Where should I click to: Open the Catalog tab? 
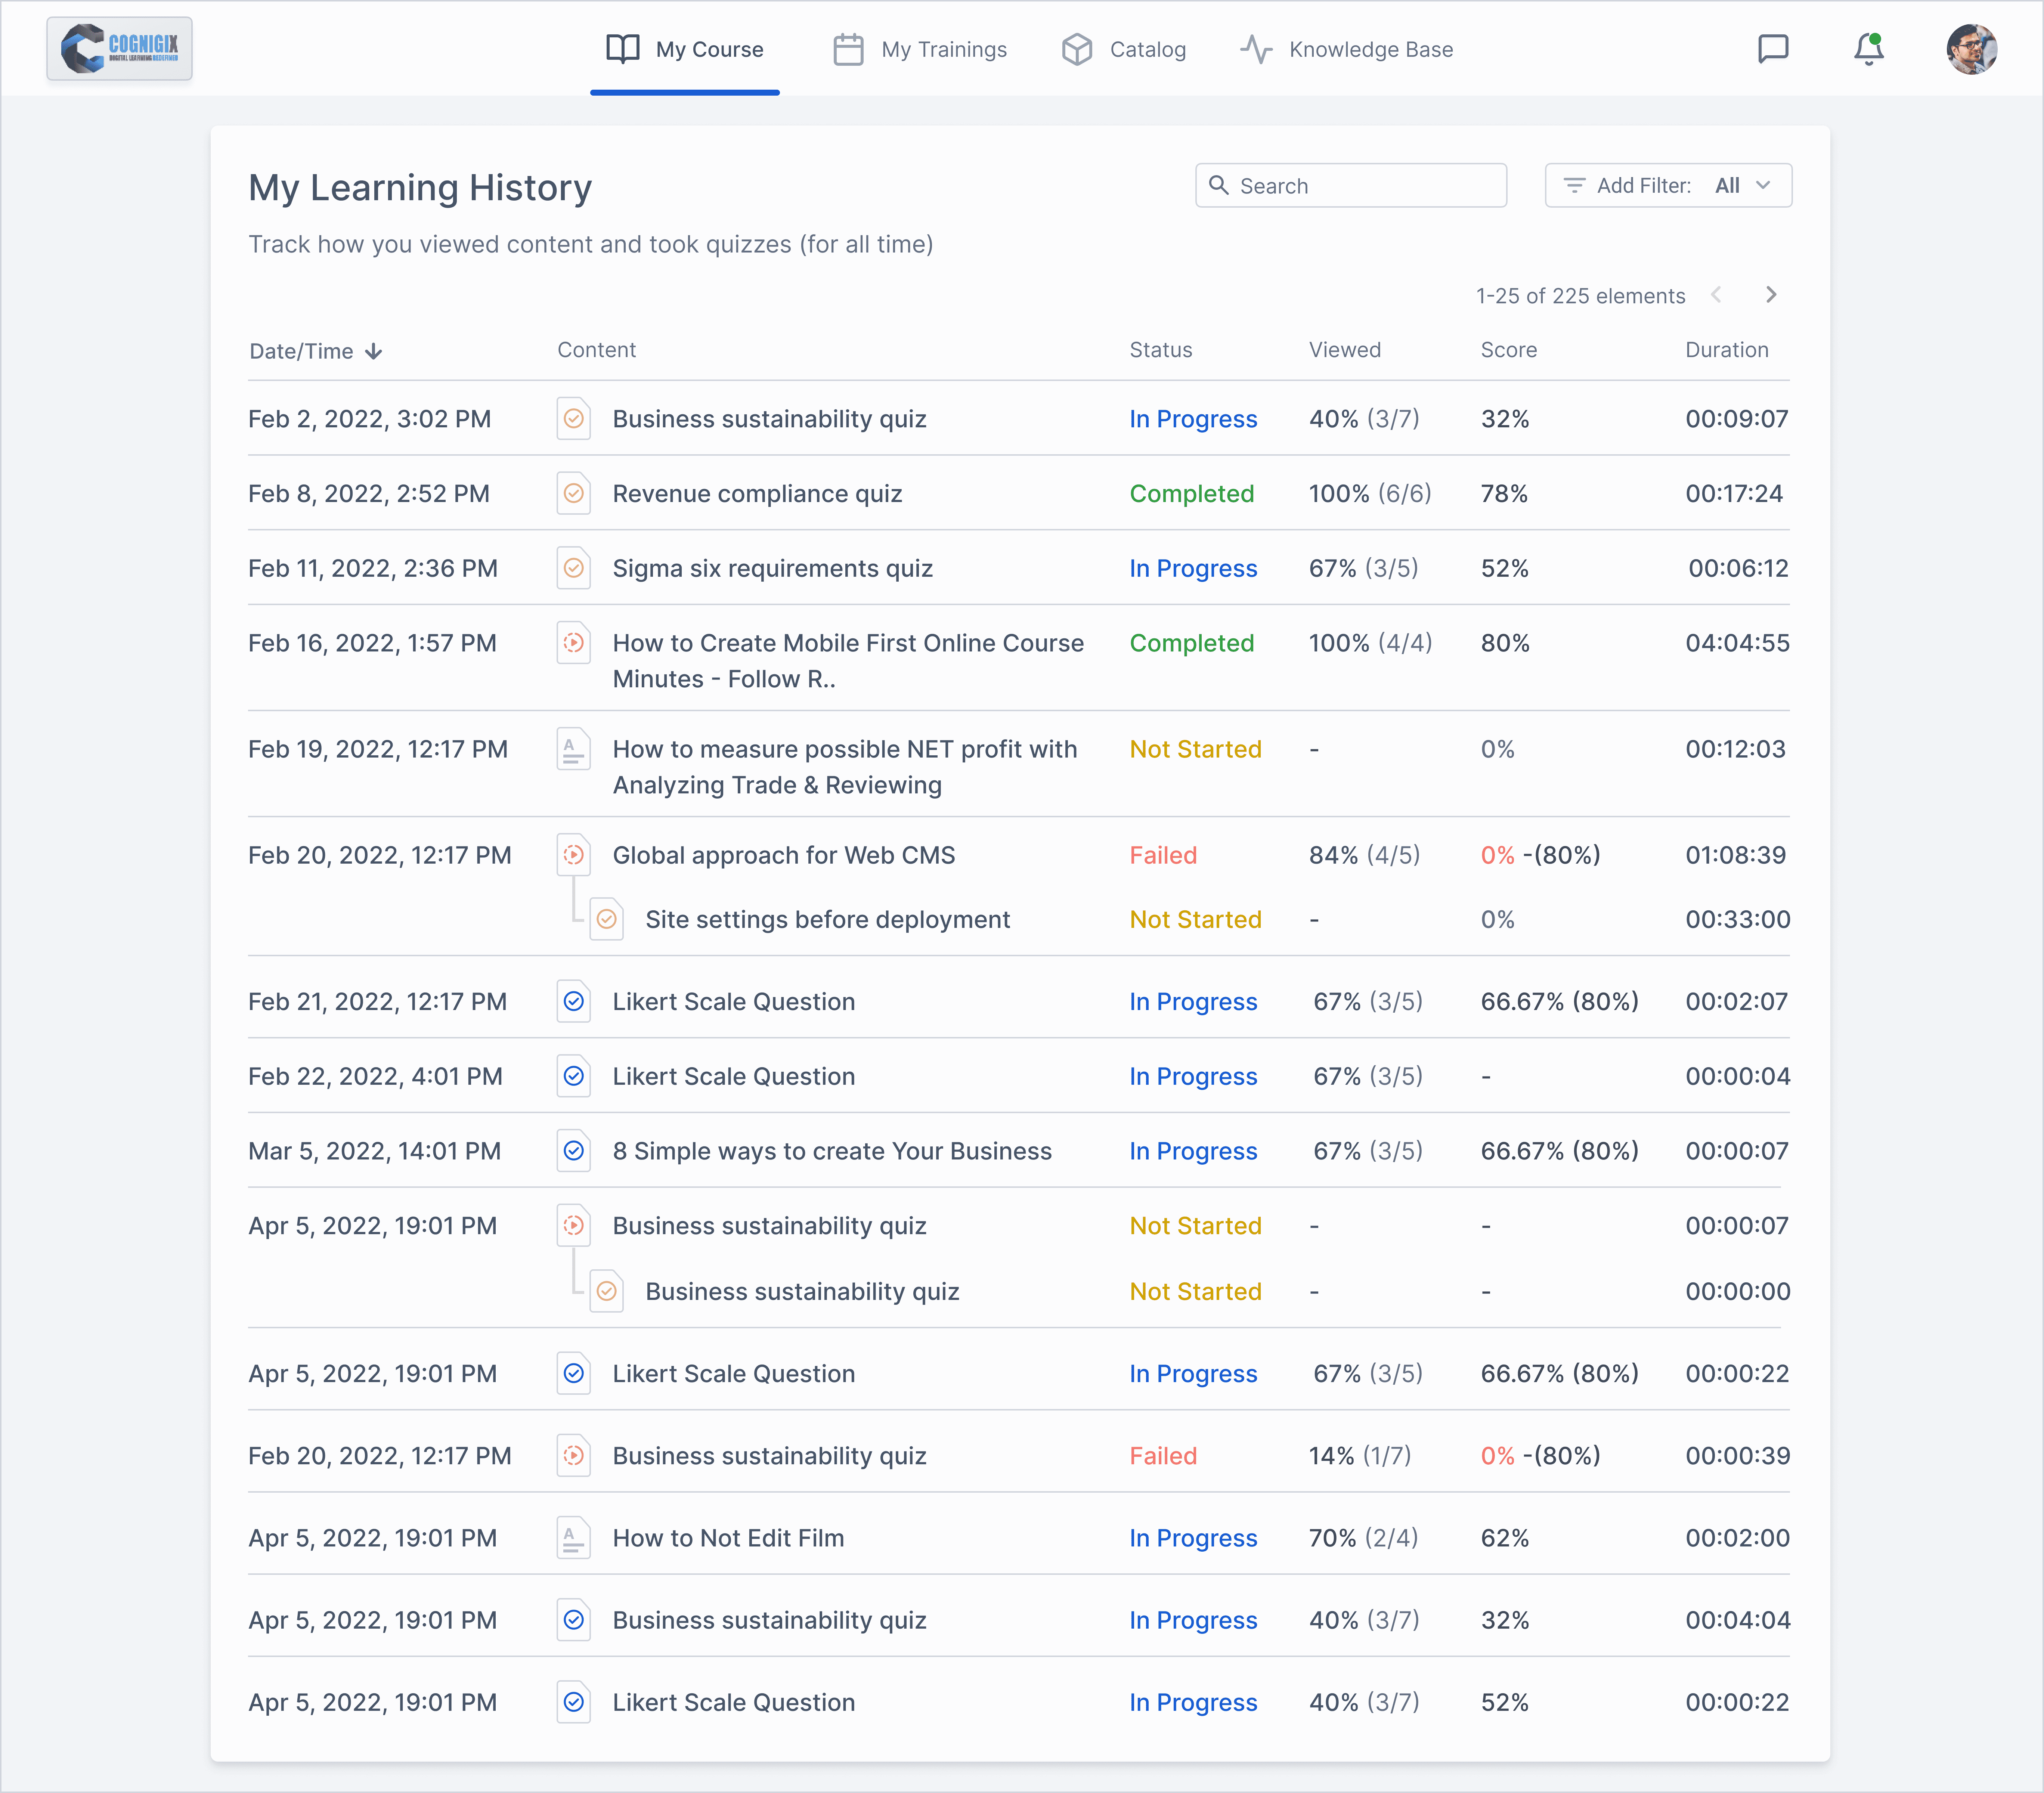pyautogui.click(x=1124, y=49)
